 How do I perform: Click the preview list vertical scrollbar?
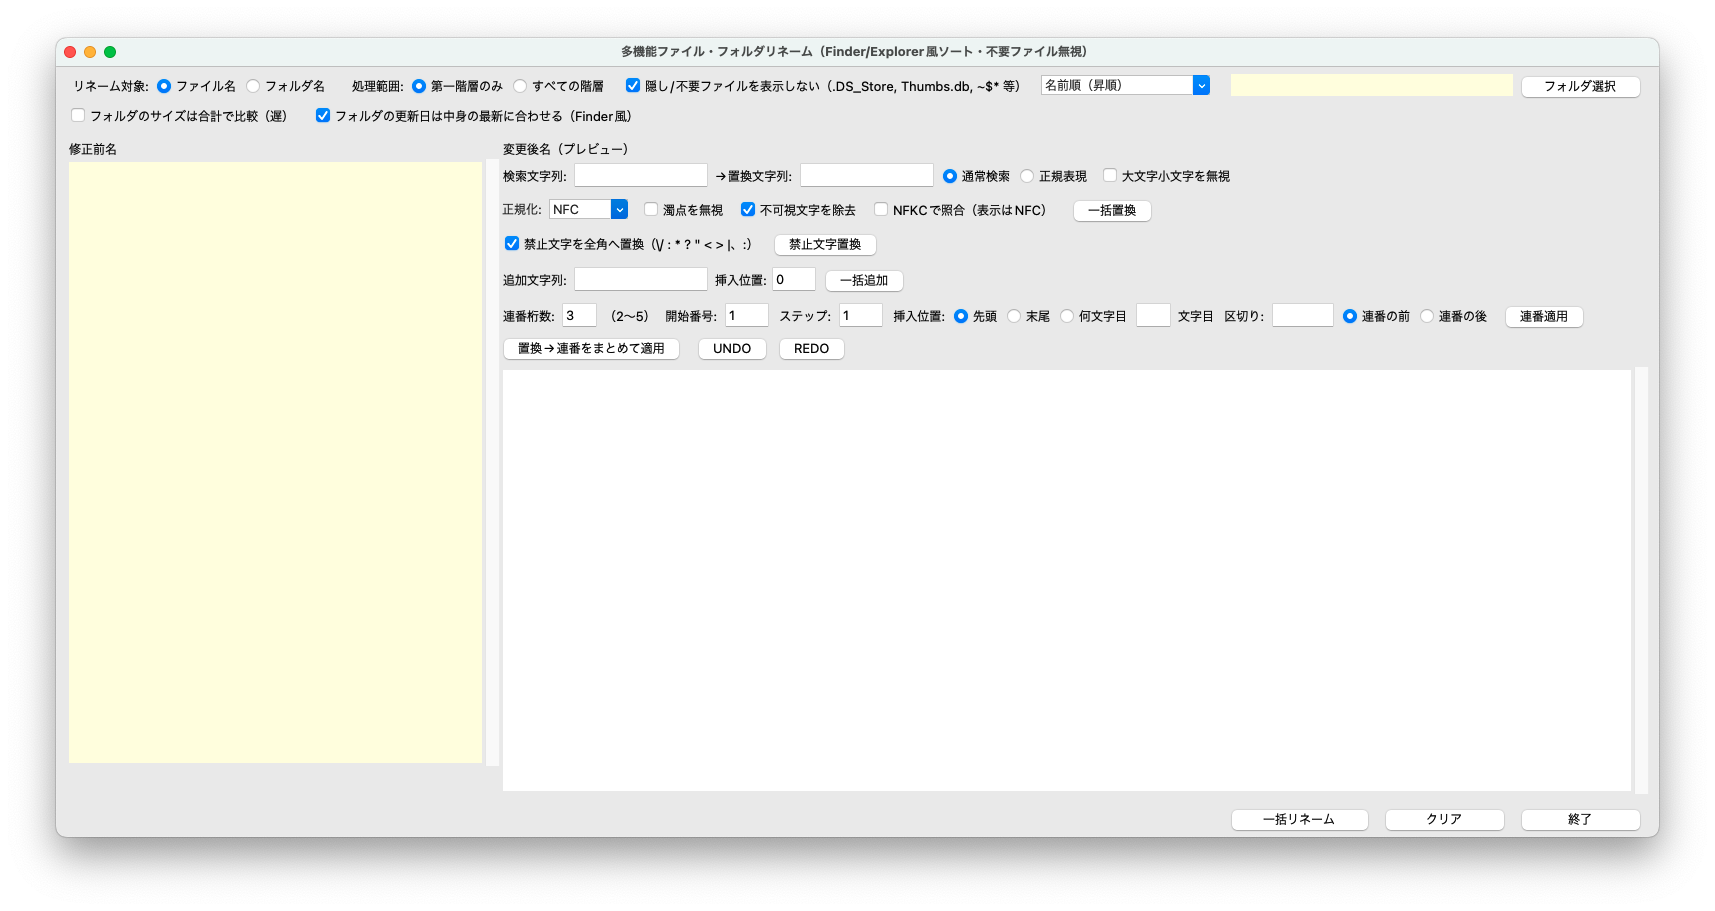point(1640,580)
